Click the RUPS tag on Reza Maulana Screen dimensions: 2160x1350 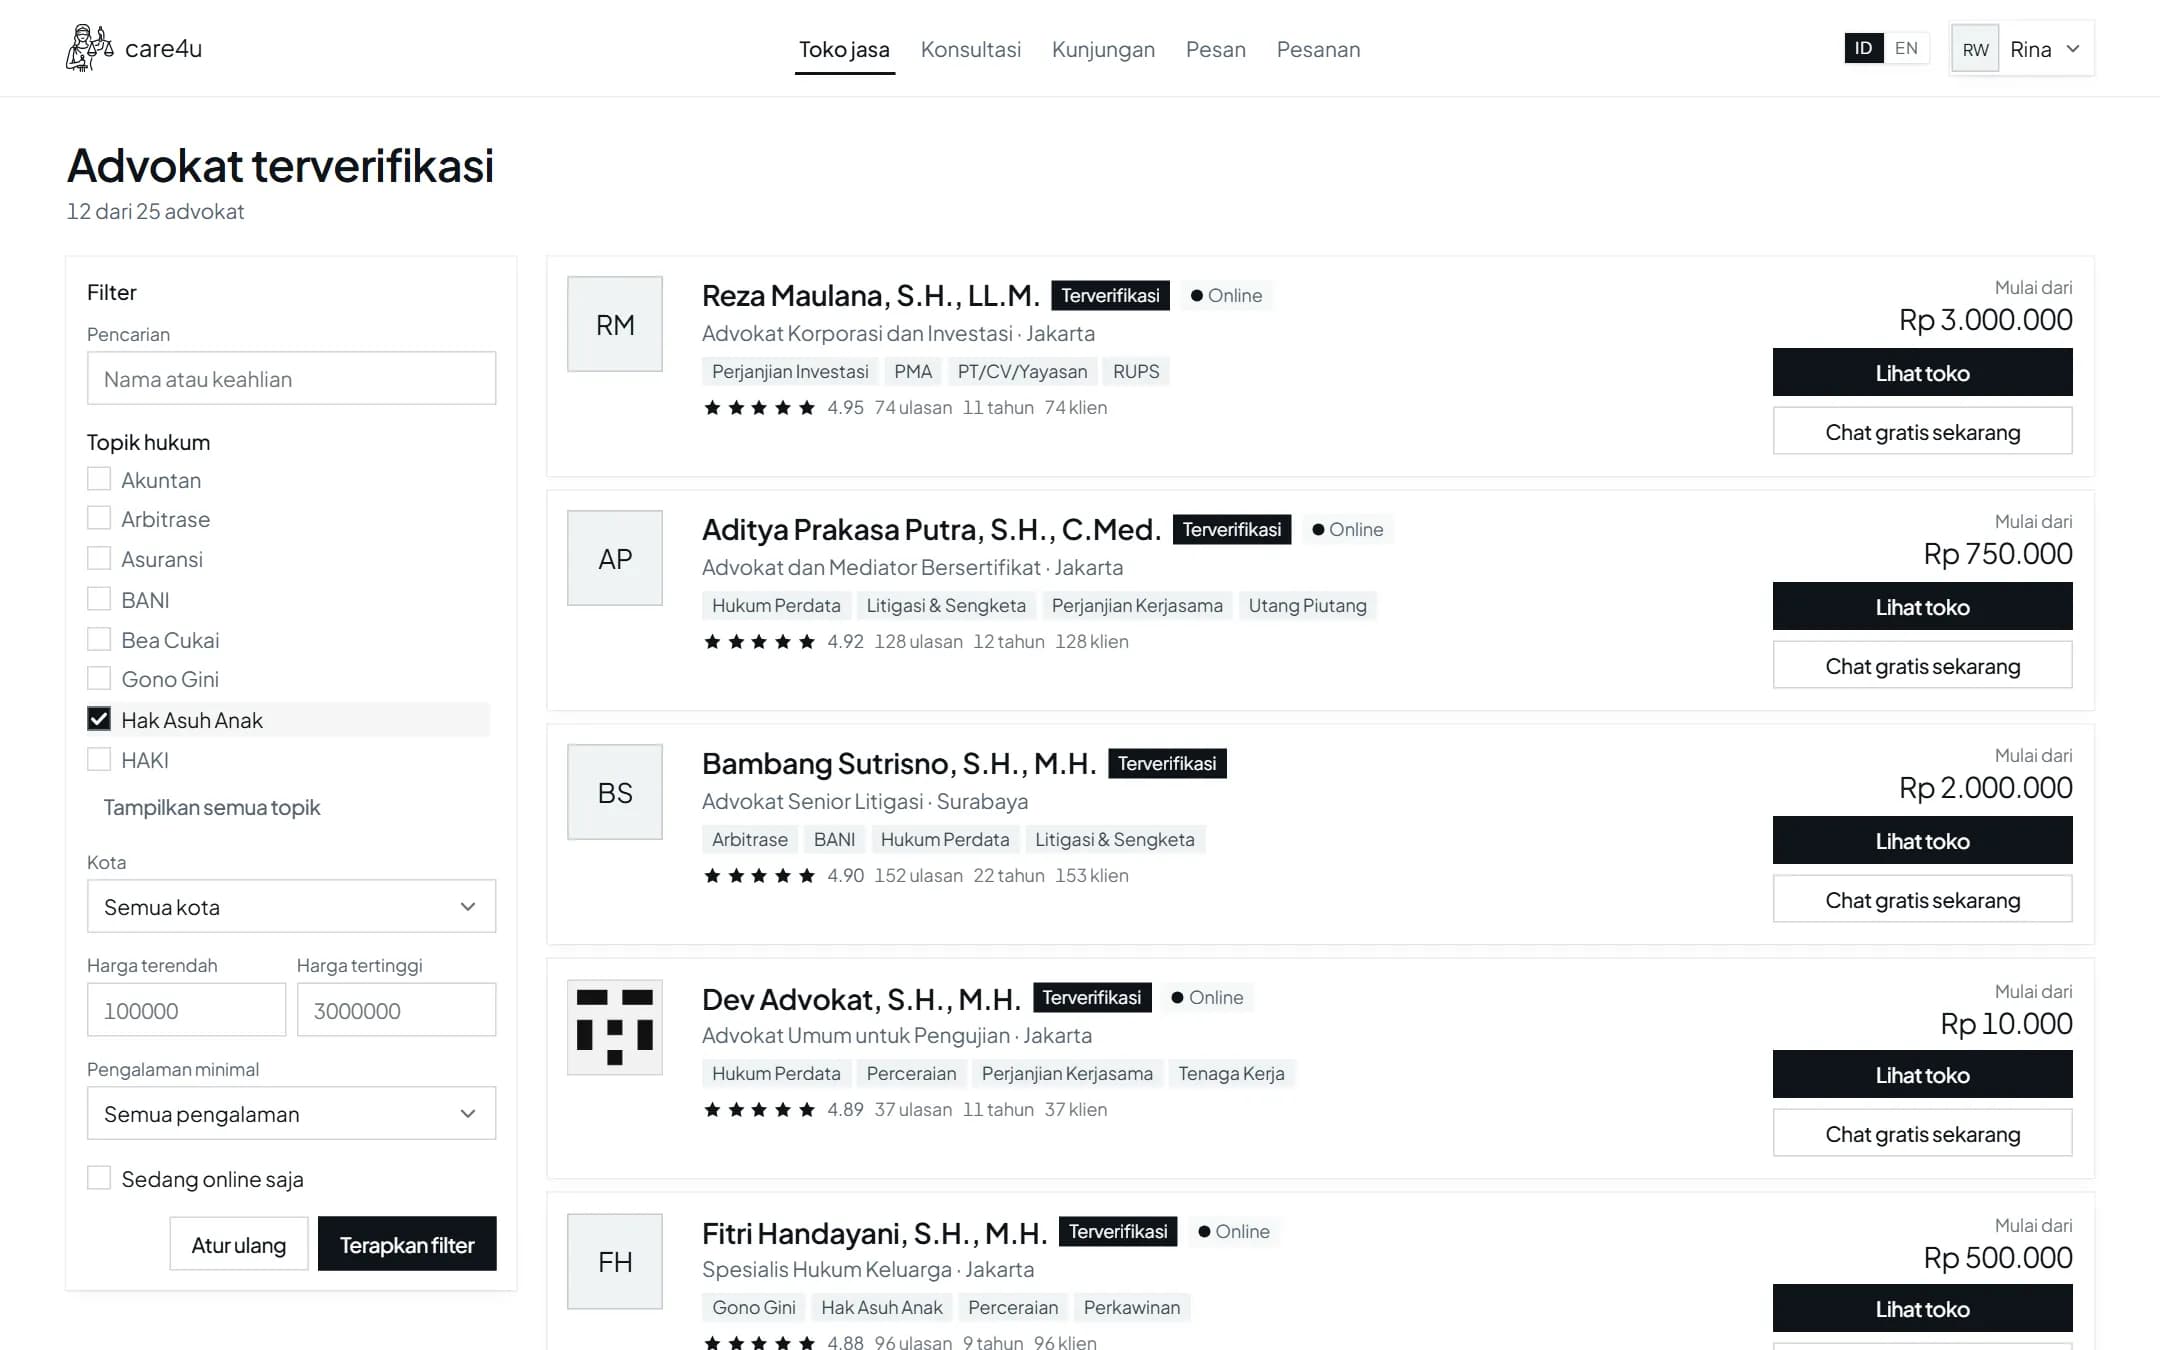pos(1136,371)
